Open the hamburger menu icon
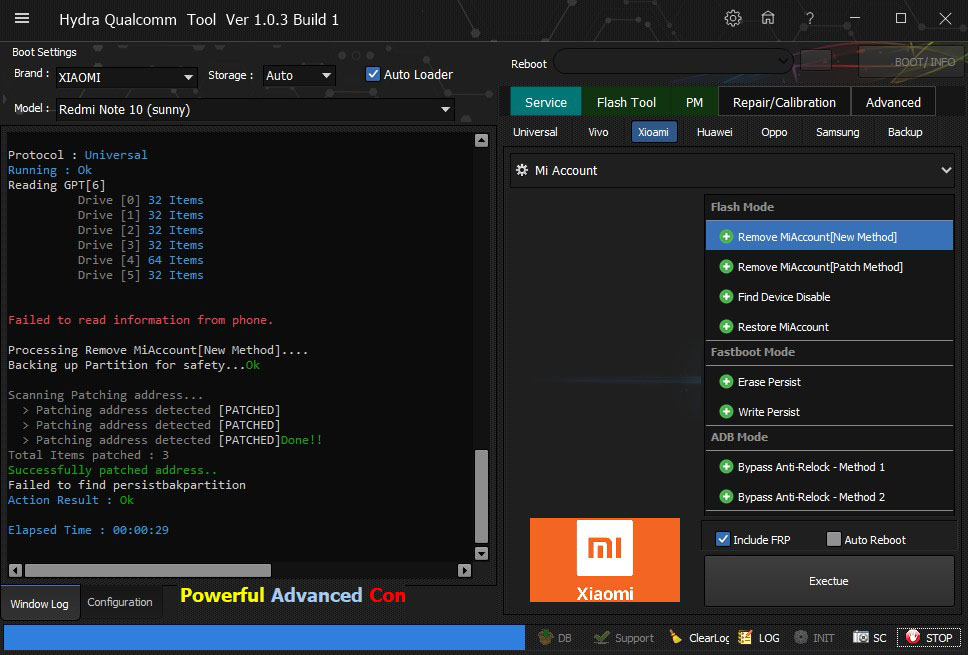968x655 pixels. [x=22, y=19]
